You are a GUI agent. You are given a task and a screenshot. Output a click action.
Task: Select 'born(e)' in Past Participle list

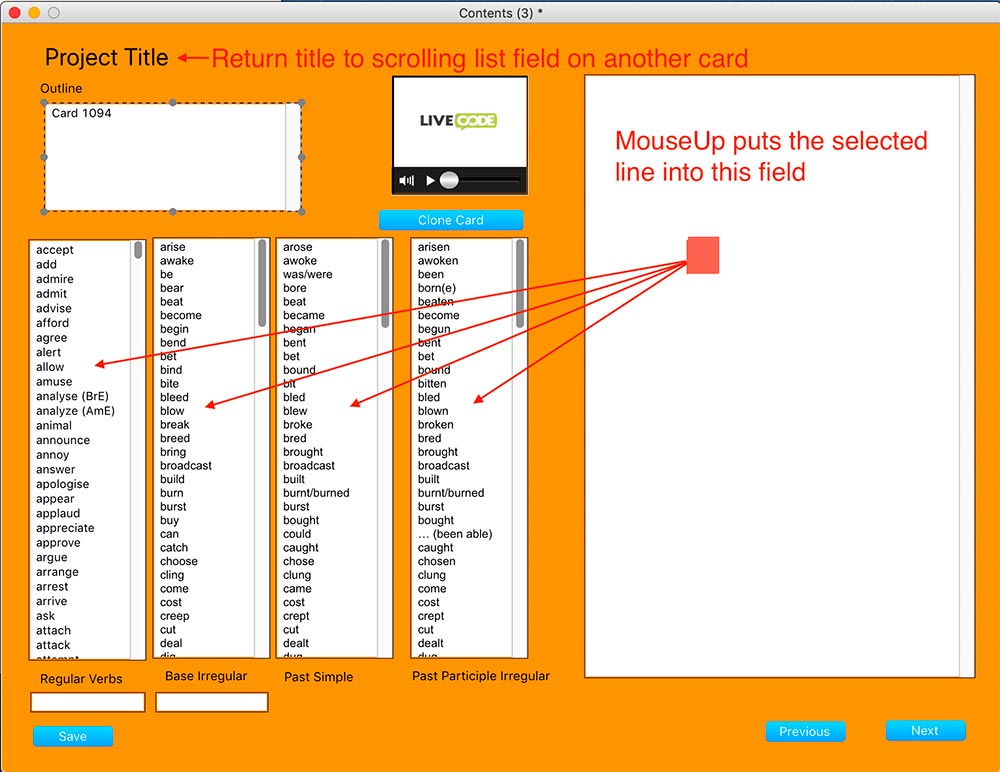(437, 288)
